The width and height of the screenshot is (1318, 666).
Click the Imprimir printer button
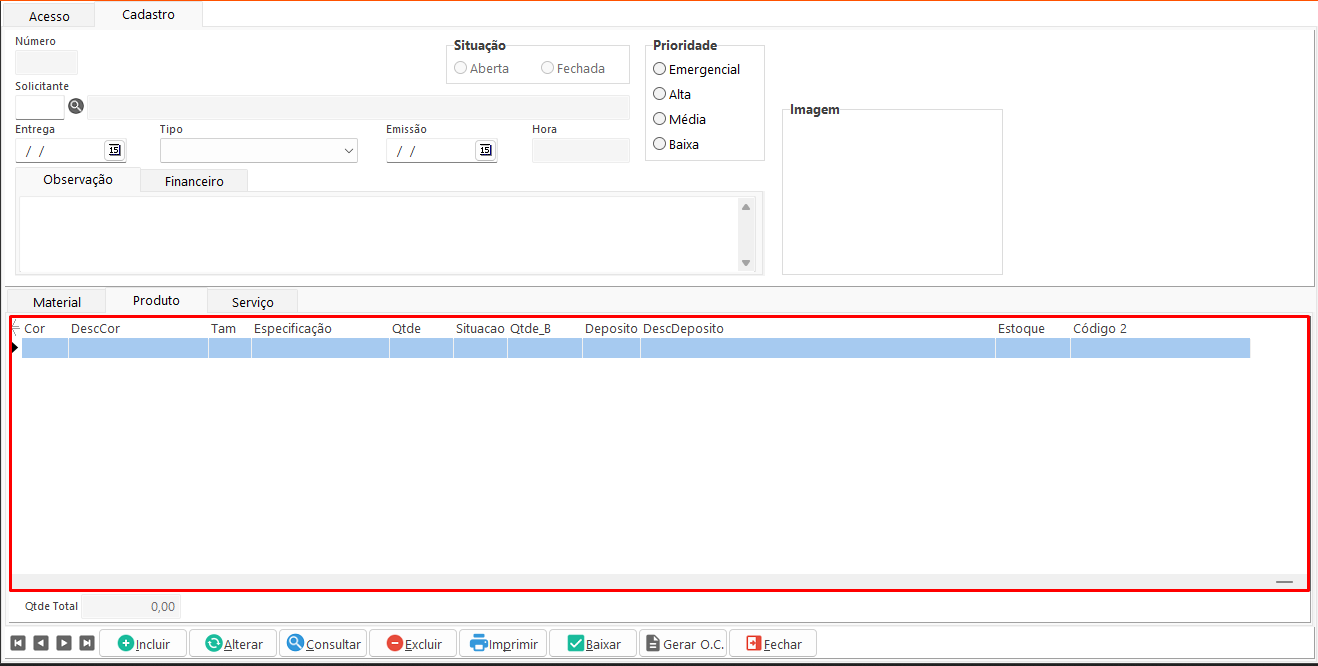pyautogui.click(x=503, y=643)
